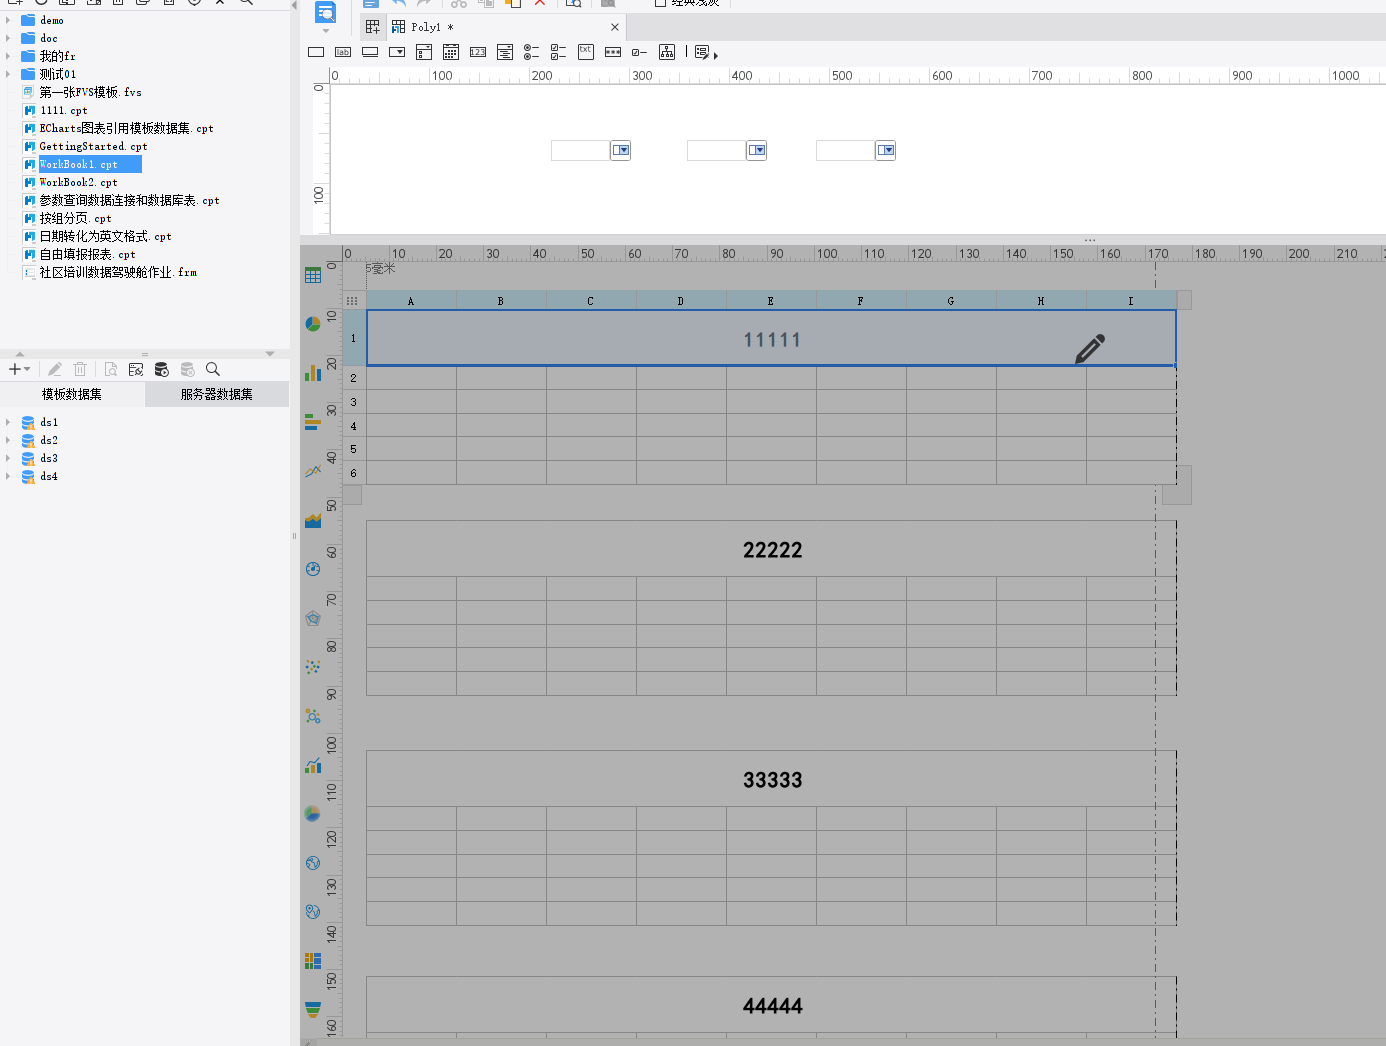The width and height of the screenshot is (1386, 1046).
Task: Expand the 测试01 folder
Action: point(8,74)
